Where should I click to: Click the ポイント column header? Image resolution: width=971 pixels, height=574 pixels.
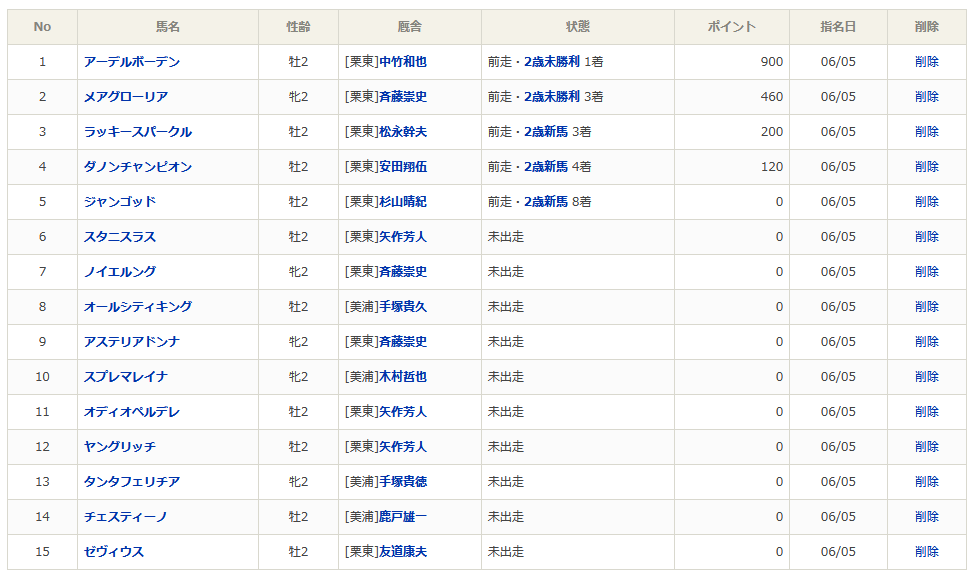[732, 27]
